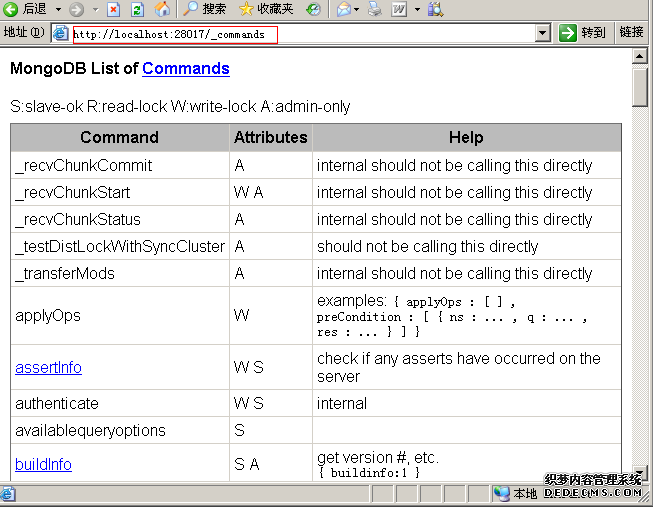Go to browser home page

click(162, 9)
